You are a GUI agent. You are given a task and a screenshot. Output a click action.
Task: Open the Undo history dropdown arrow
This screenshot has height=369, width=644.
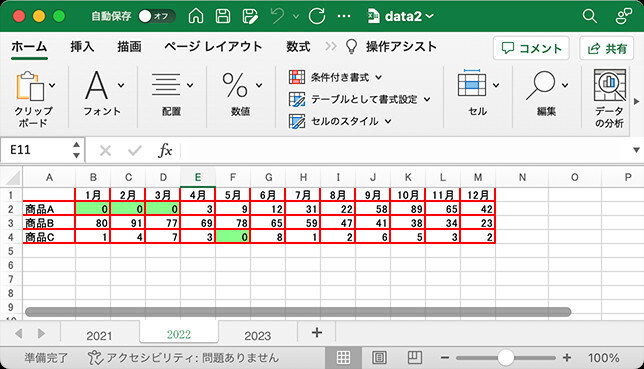click(296, 16)
